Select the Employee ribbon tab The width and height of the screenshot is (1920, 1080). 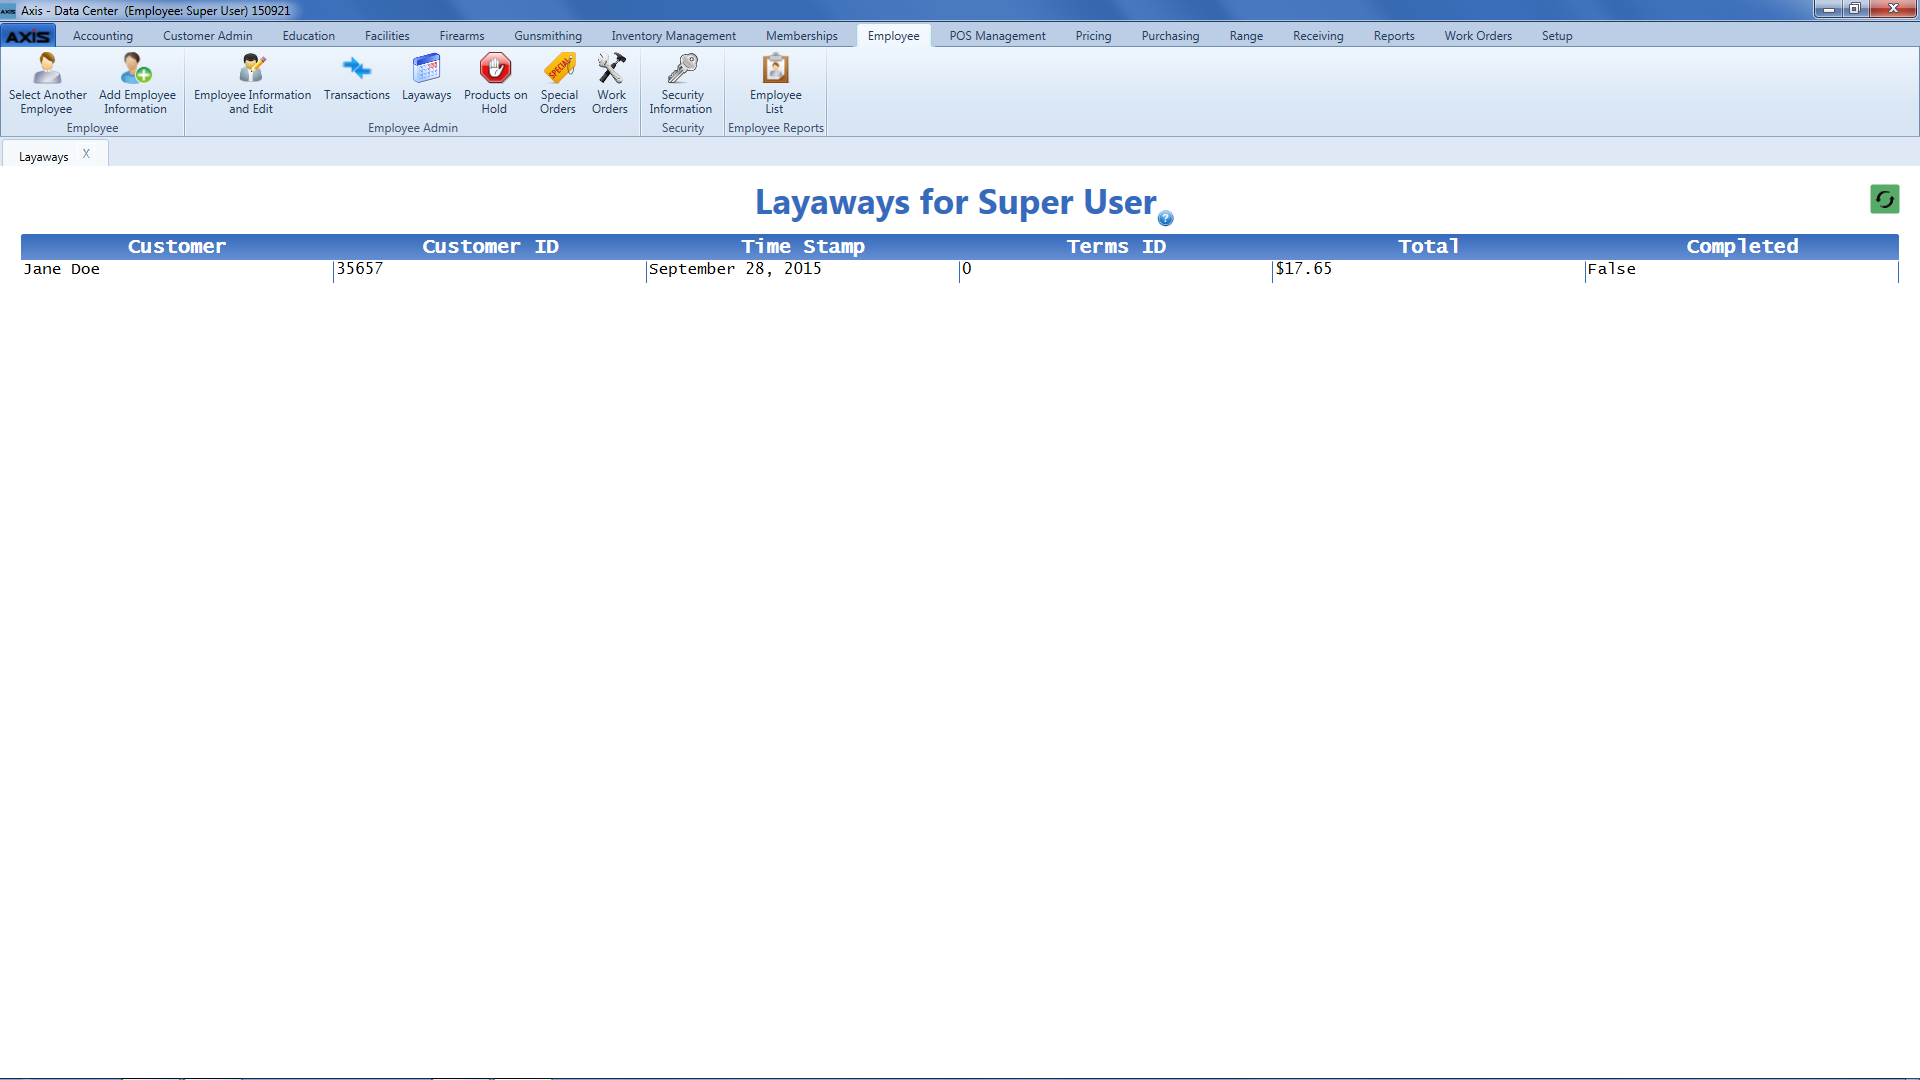(x=894, y=36)
